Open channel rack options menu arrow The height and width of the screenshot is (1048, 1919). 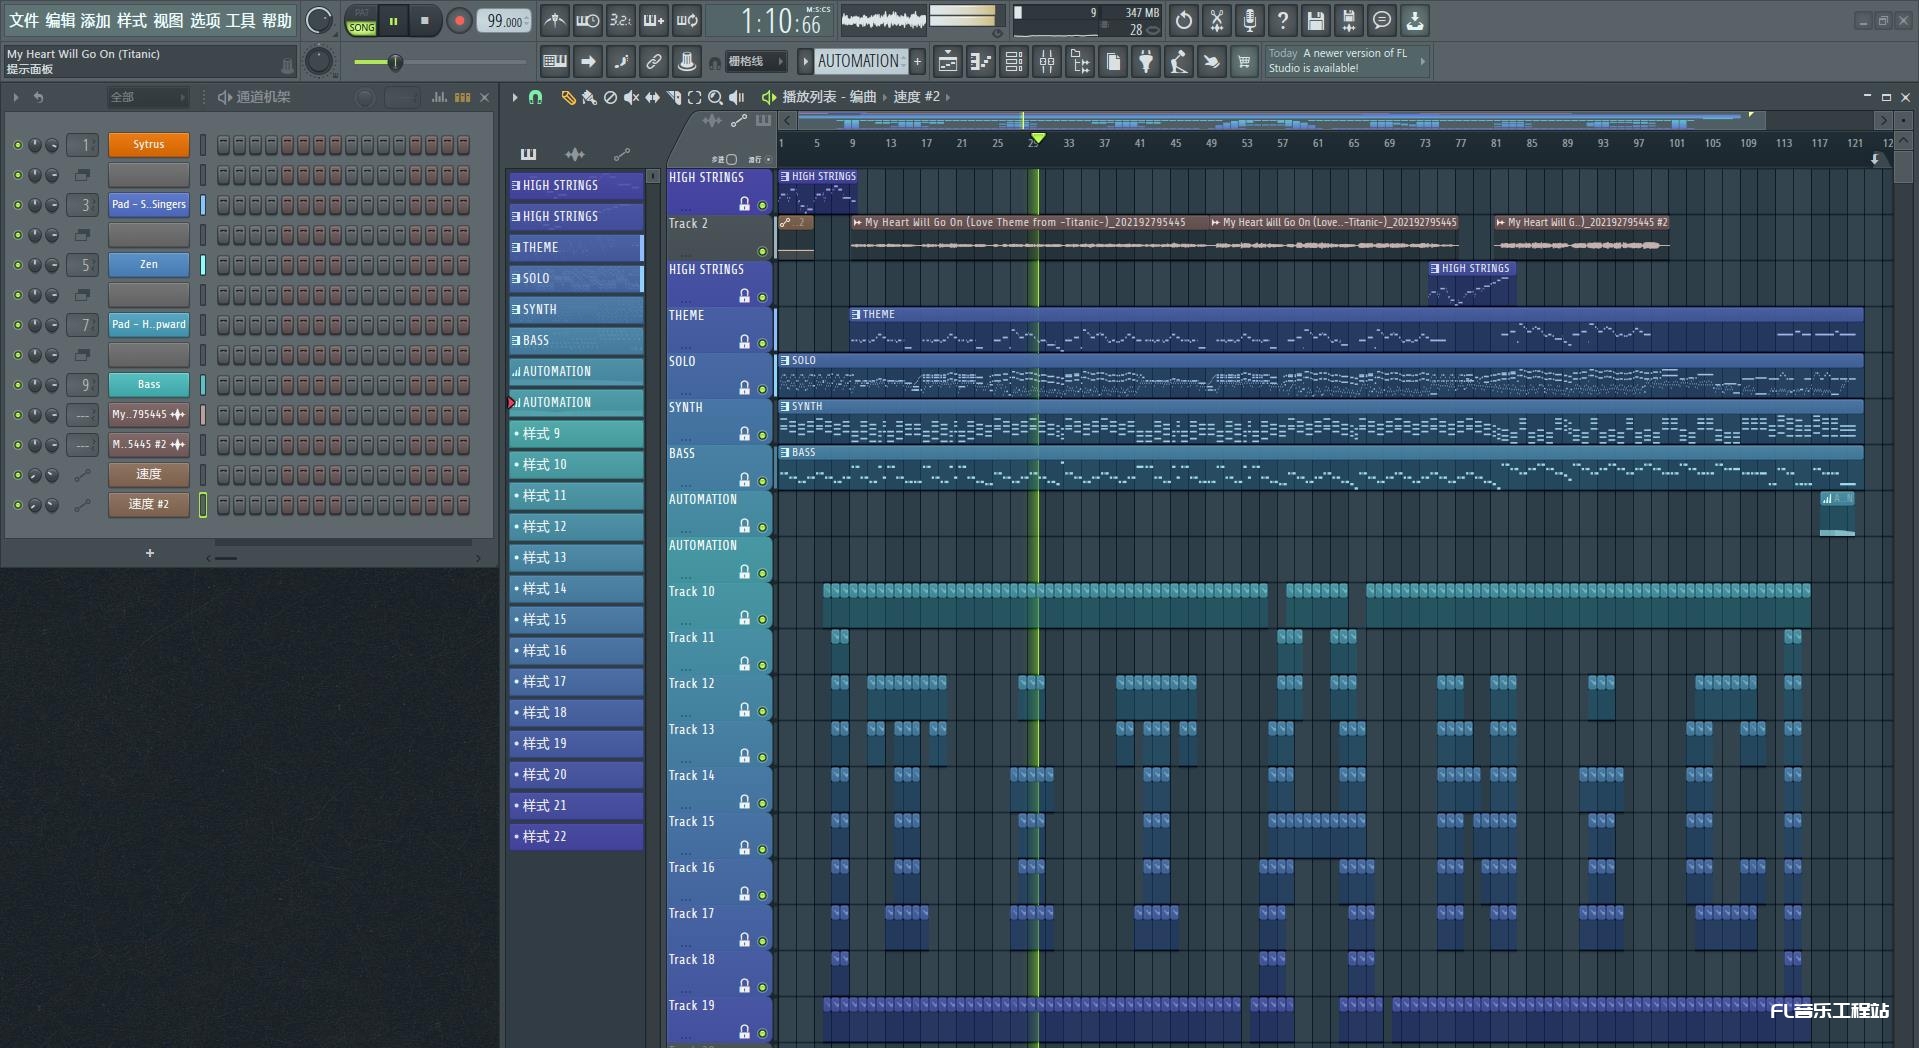point(16,97)
